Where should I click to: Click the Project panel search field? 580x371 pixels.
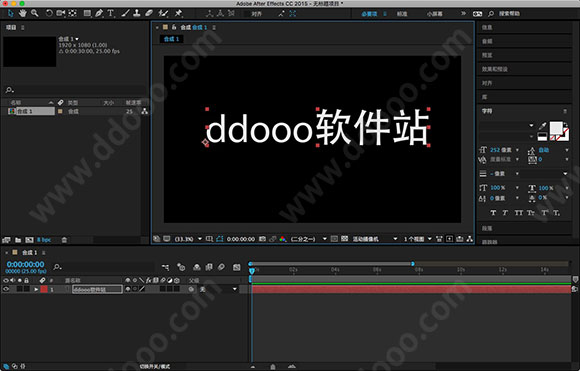point(75,90)
